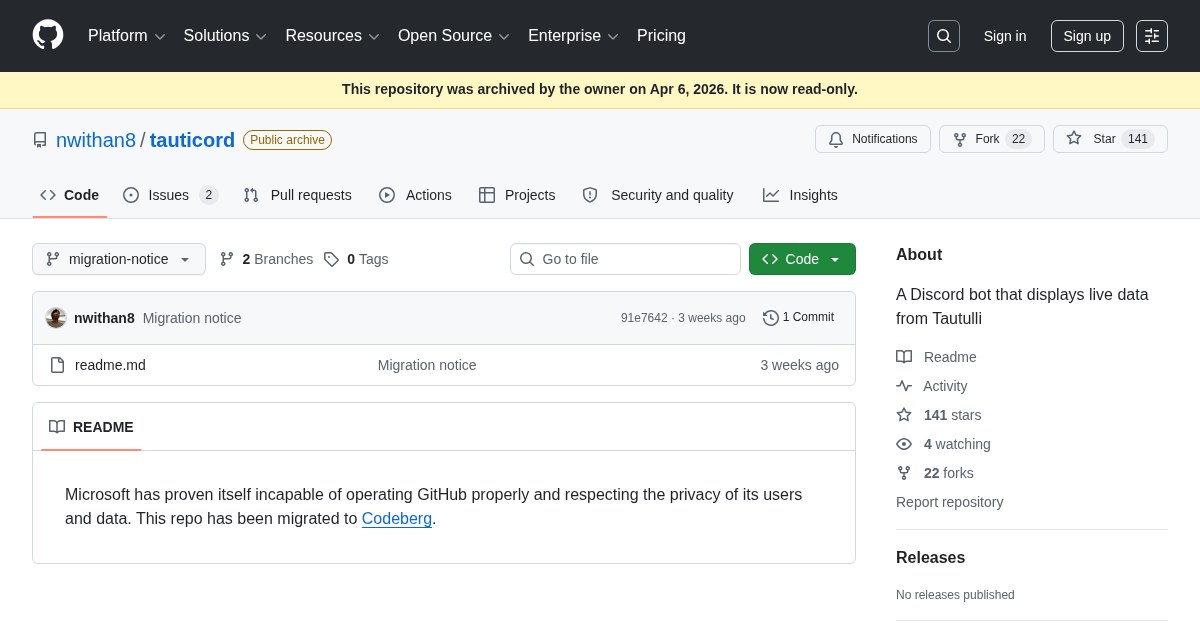1200x630 pixels.
Task: Open the appearance settings sliders icon
Action: (x=1152, y=36)
